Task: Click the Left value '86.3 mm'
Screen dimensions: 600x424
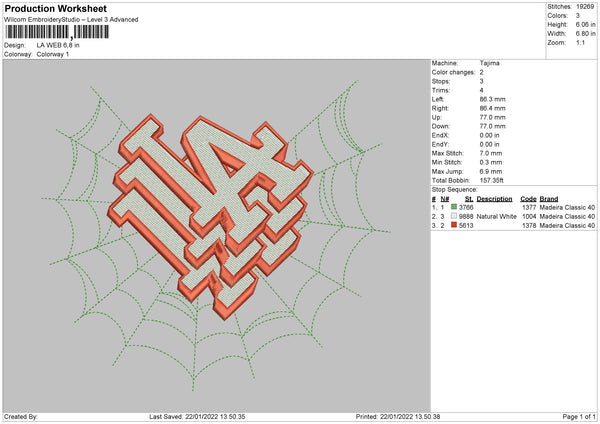Action: point(492,99)
